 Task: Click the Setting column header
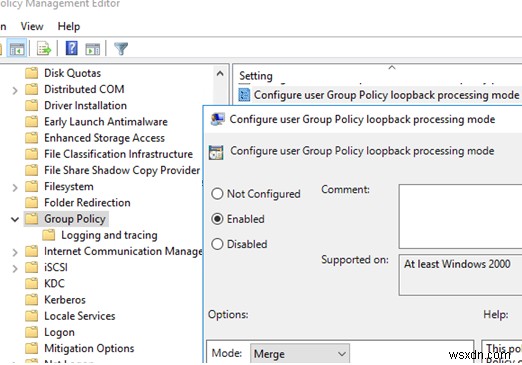[256, 76]
